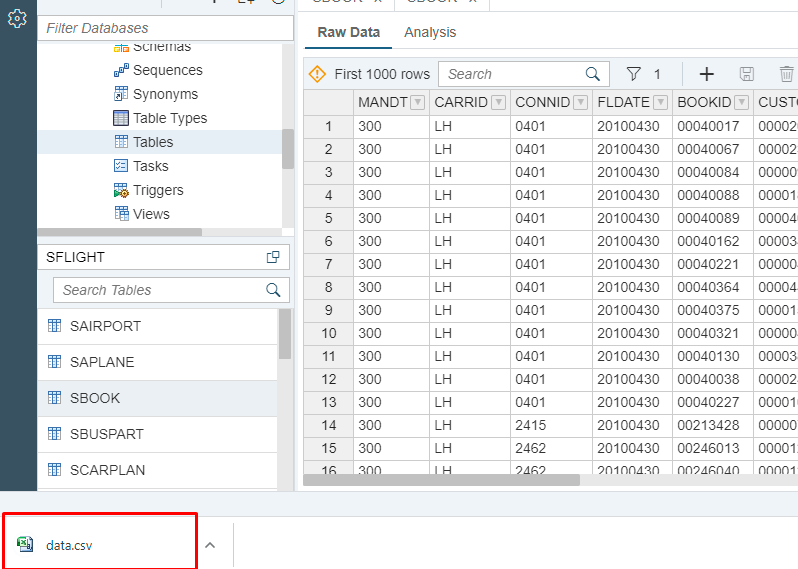798x569 pixels.
Task: Open the SFLIGHT schema selector icon
Action: coord(273,257)
